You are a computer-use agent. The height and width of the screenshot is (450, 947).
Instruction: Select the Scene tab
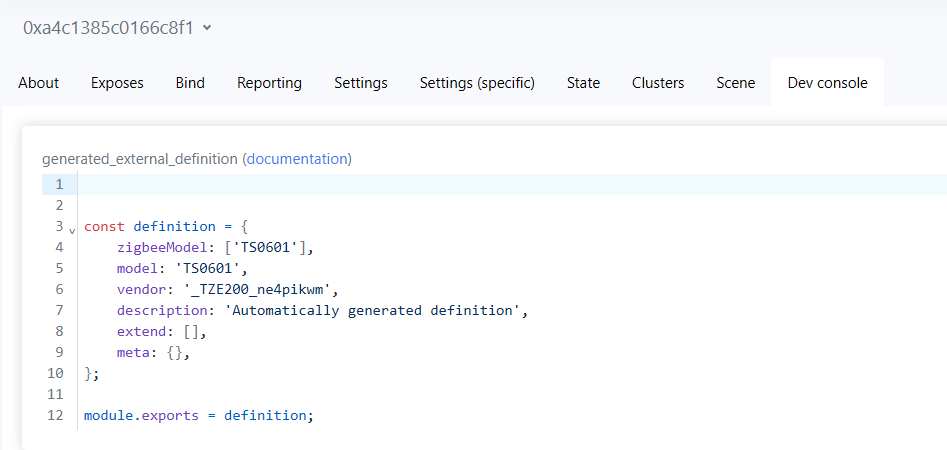tap(736, 83)
